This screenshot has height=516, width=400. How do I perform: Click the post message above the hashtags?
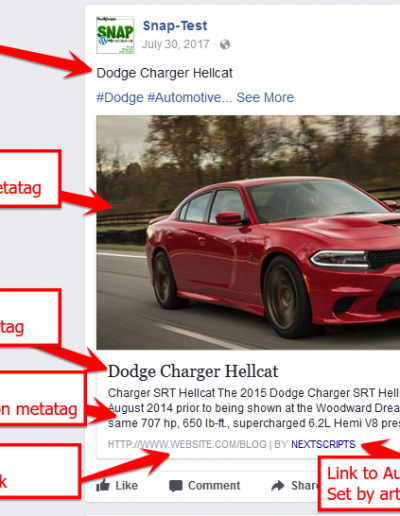[164, 73]
